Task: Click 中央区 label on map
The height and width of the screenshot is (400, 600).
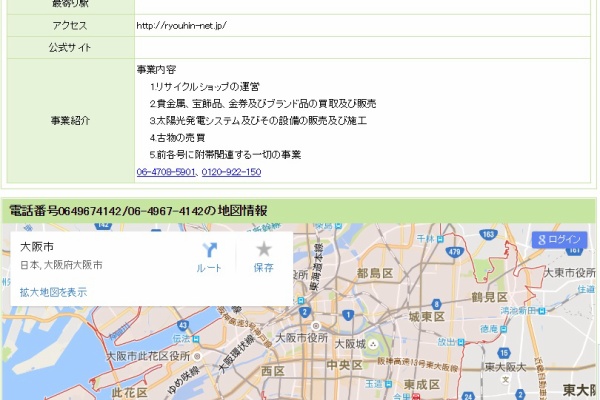Action: tap(344, 365)
